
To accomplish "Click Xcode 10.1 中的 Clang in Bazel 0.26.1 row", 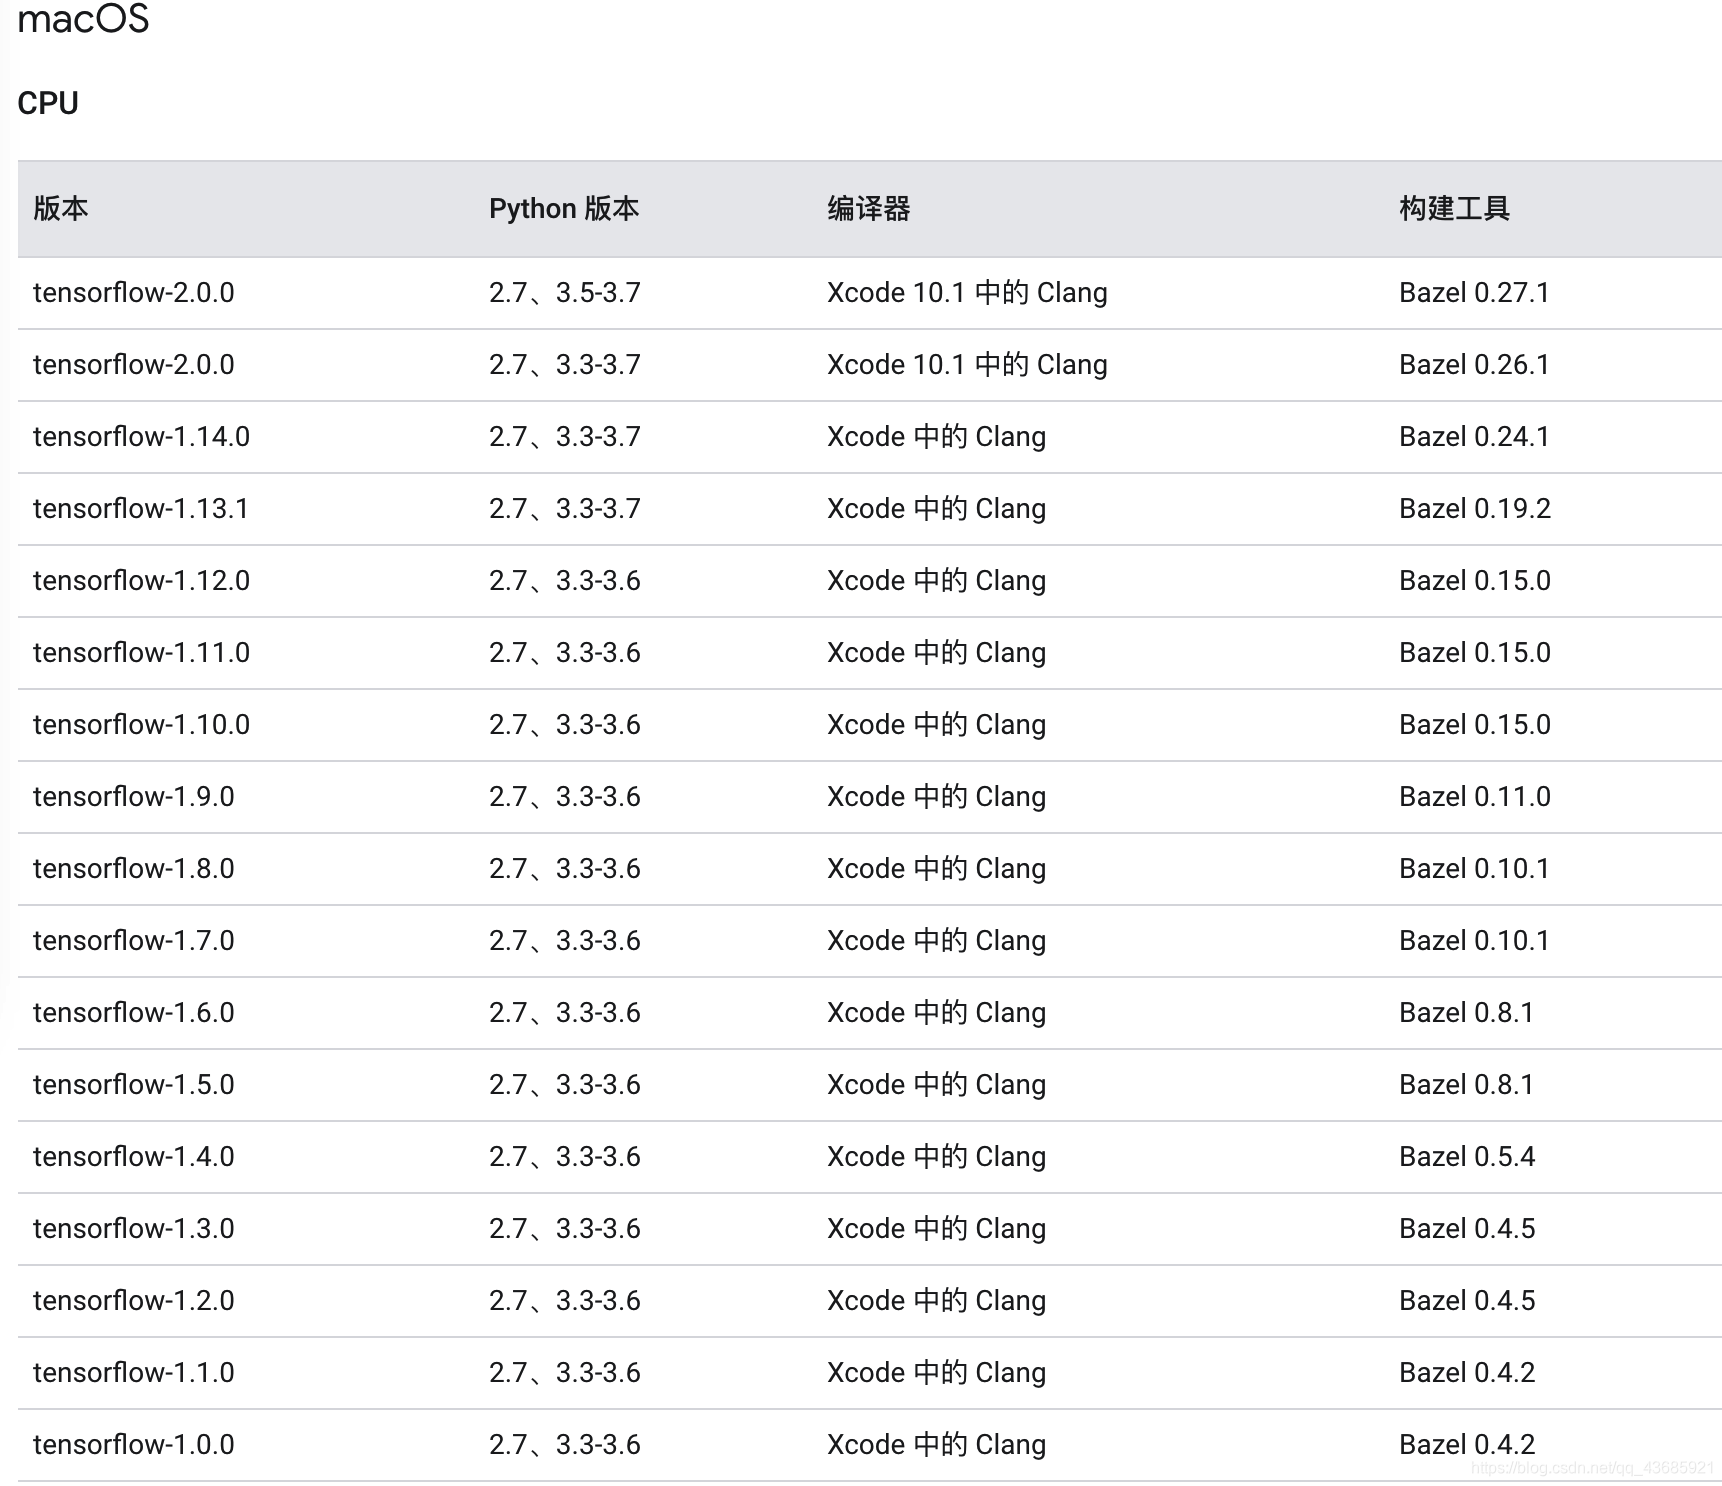I will [967, 365].
